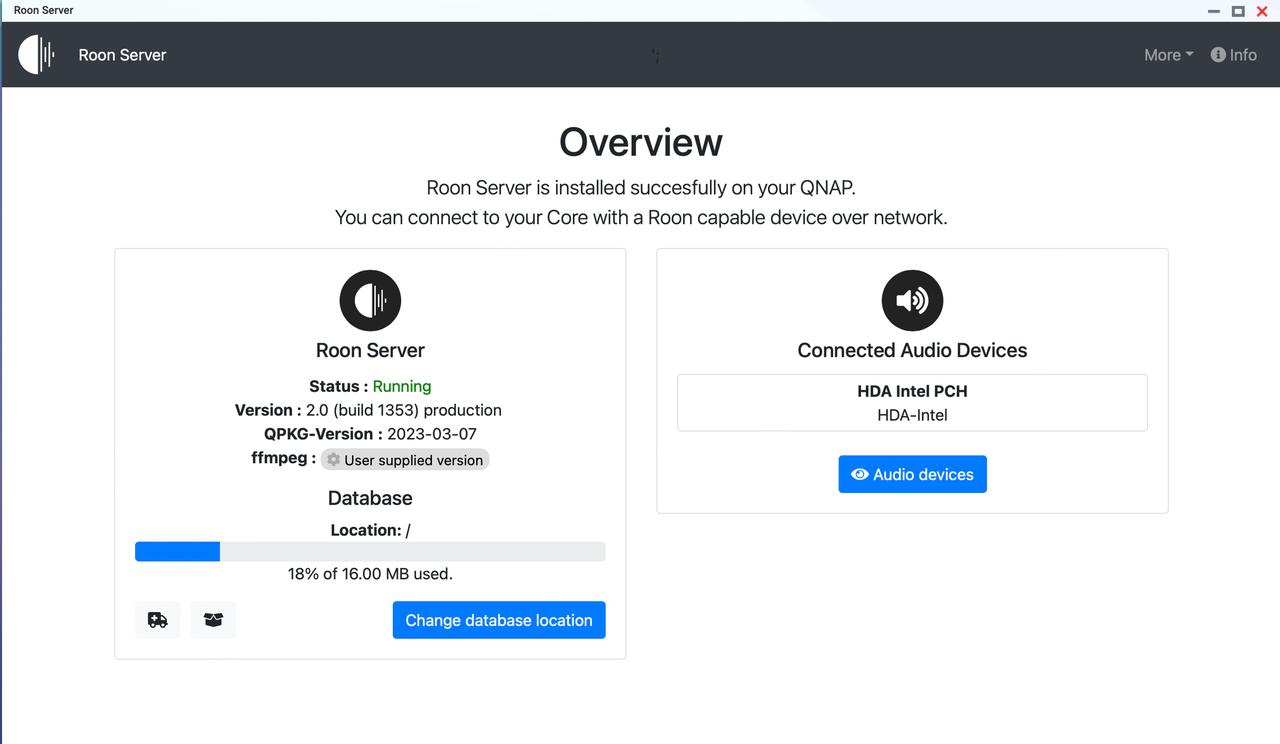Click the ambulance icon button
Screen dimensions: 1280x744
pyautogui.click(x=158, y=620)
